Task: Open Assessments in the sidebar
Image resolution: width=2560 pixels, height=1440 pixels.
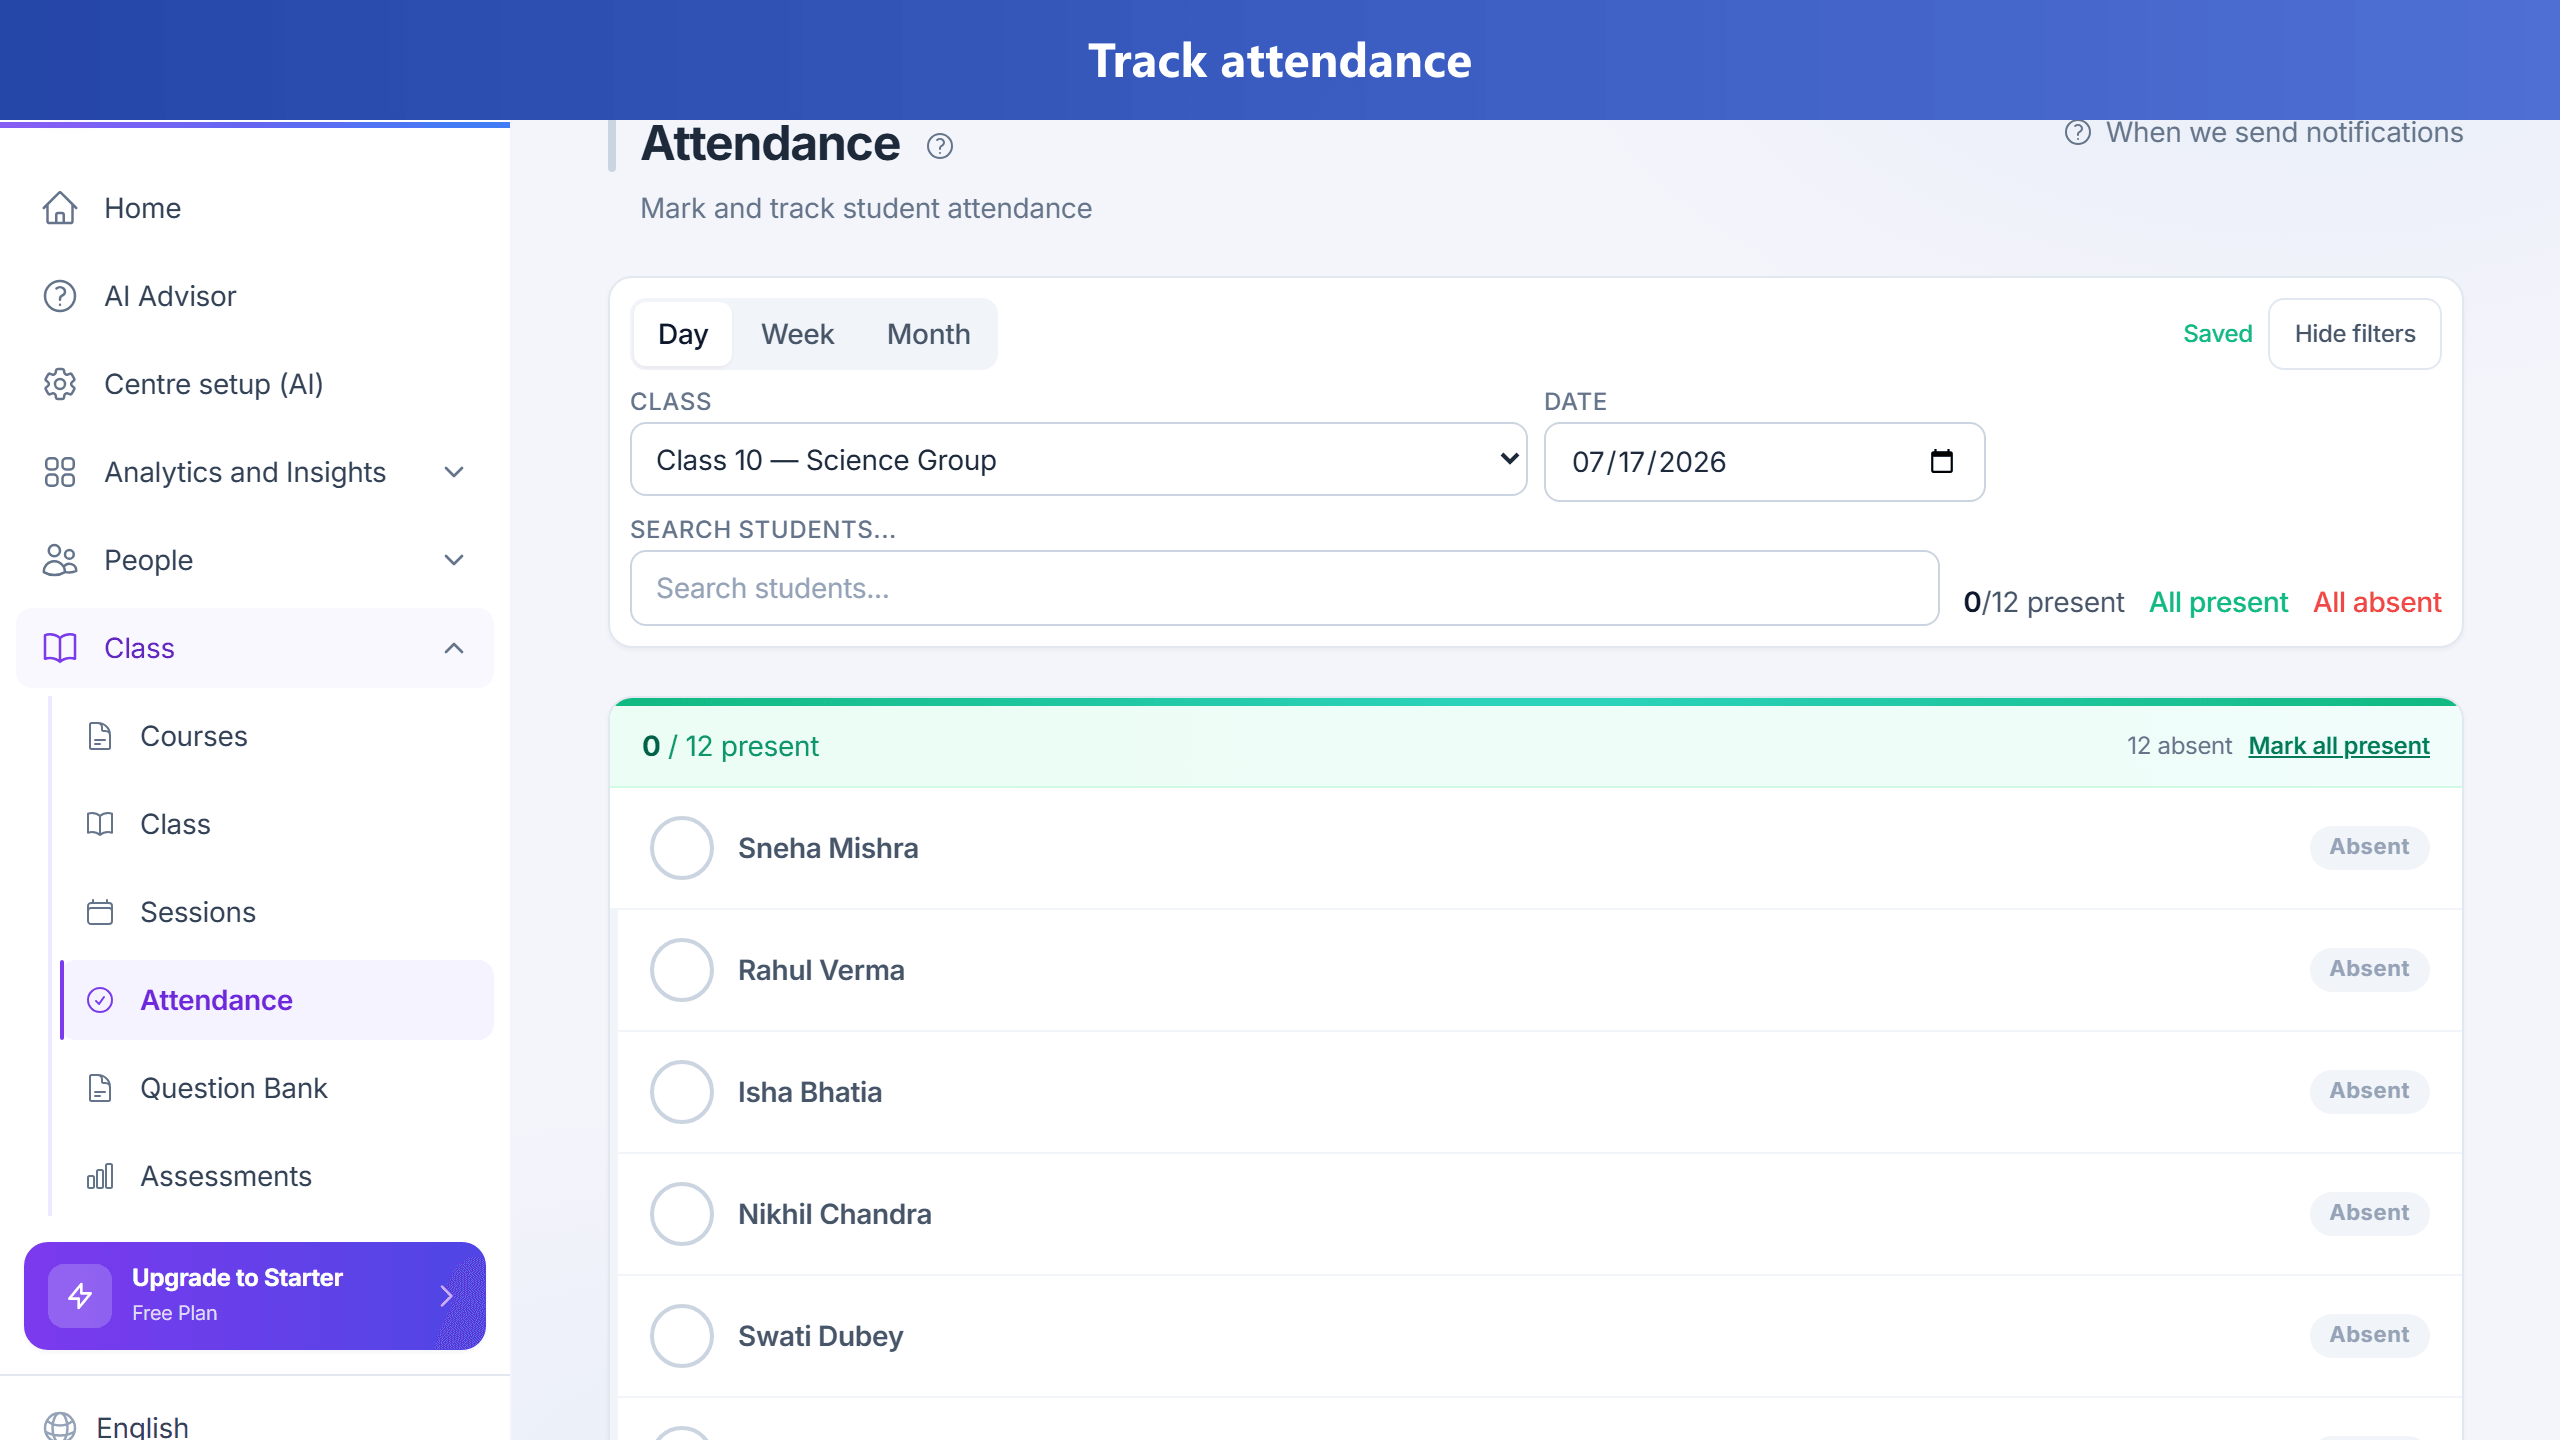Action: click(x=277, y=1176)
